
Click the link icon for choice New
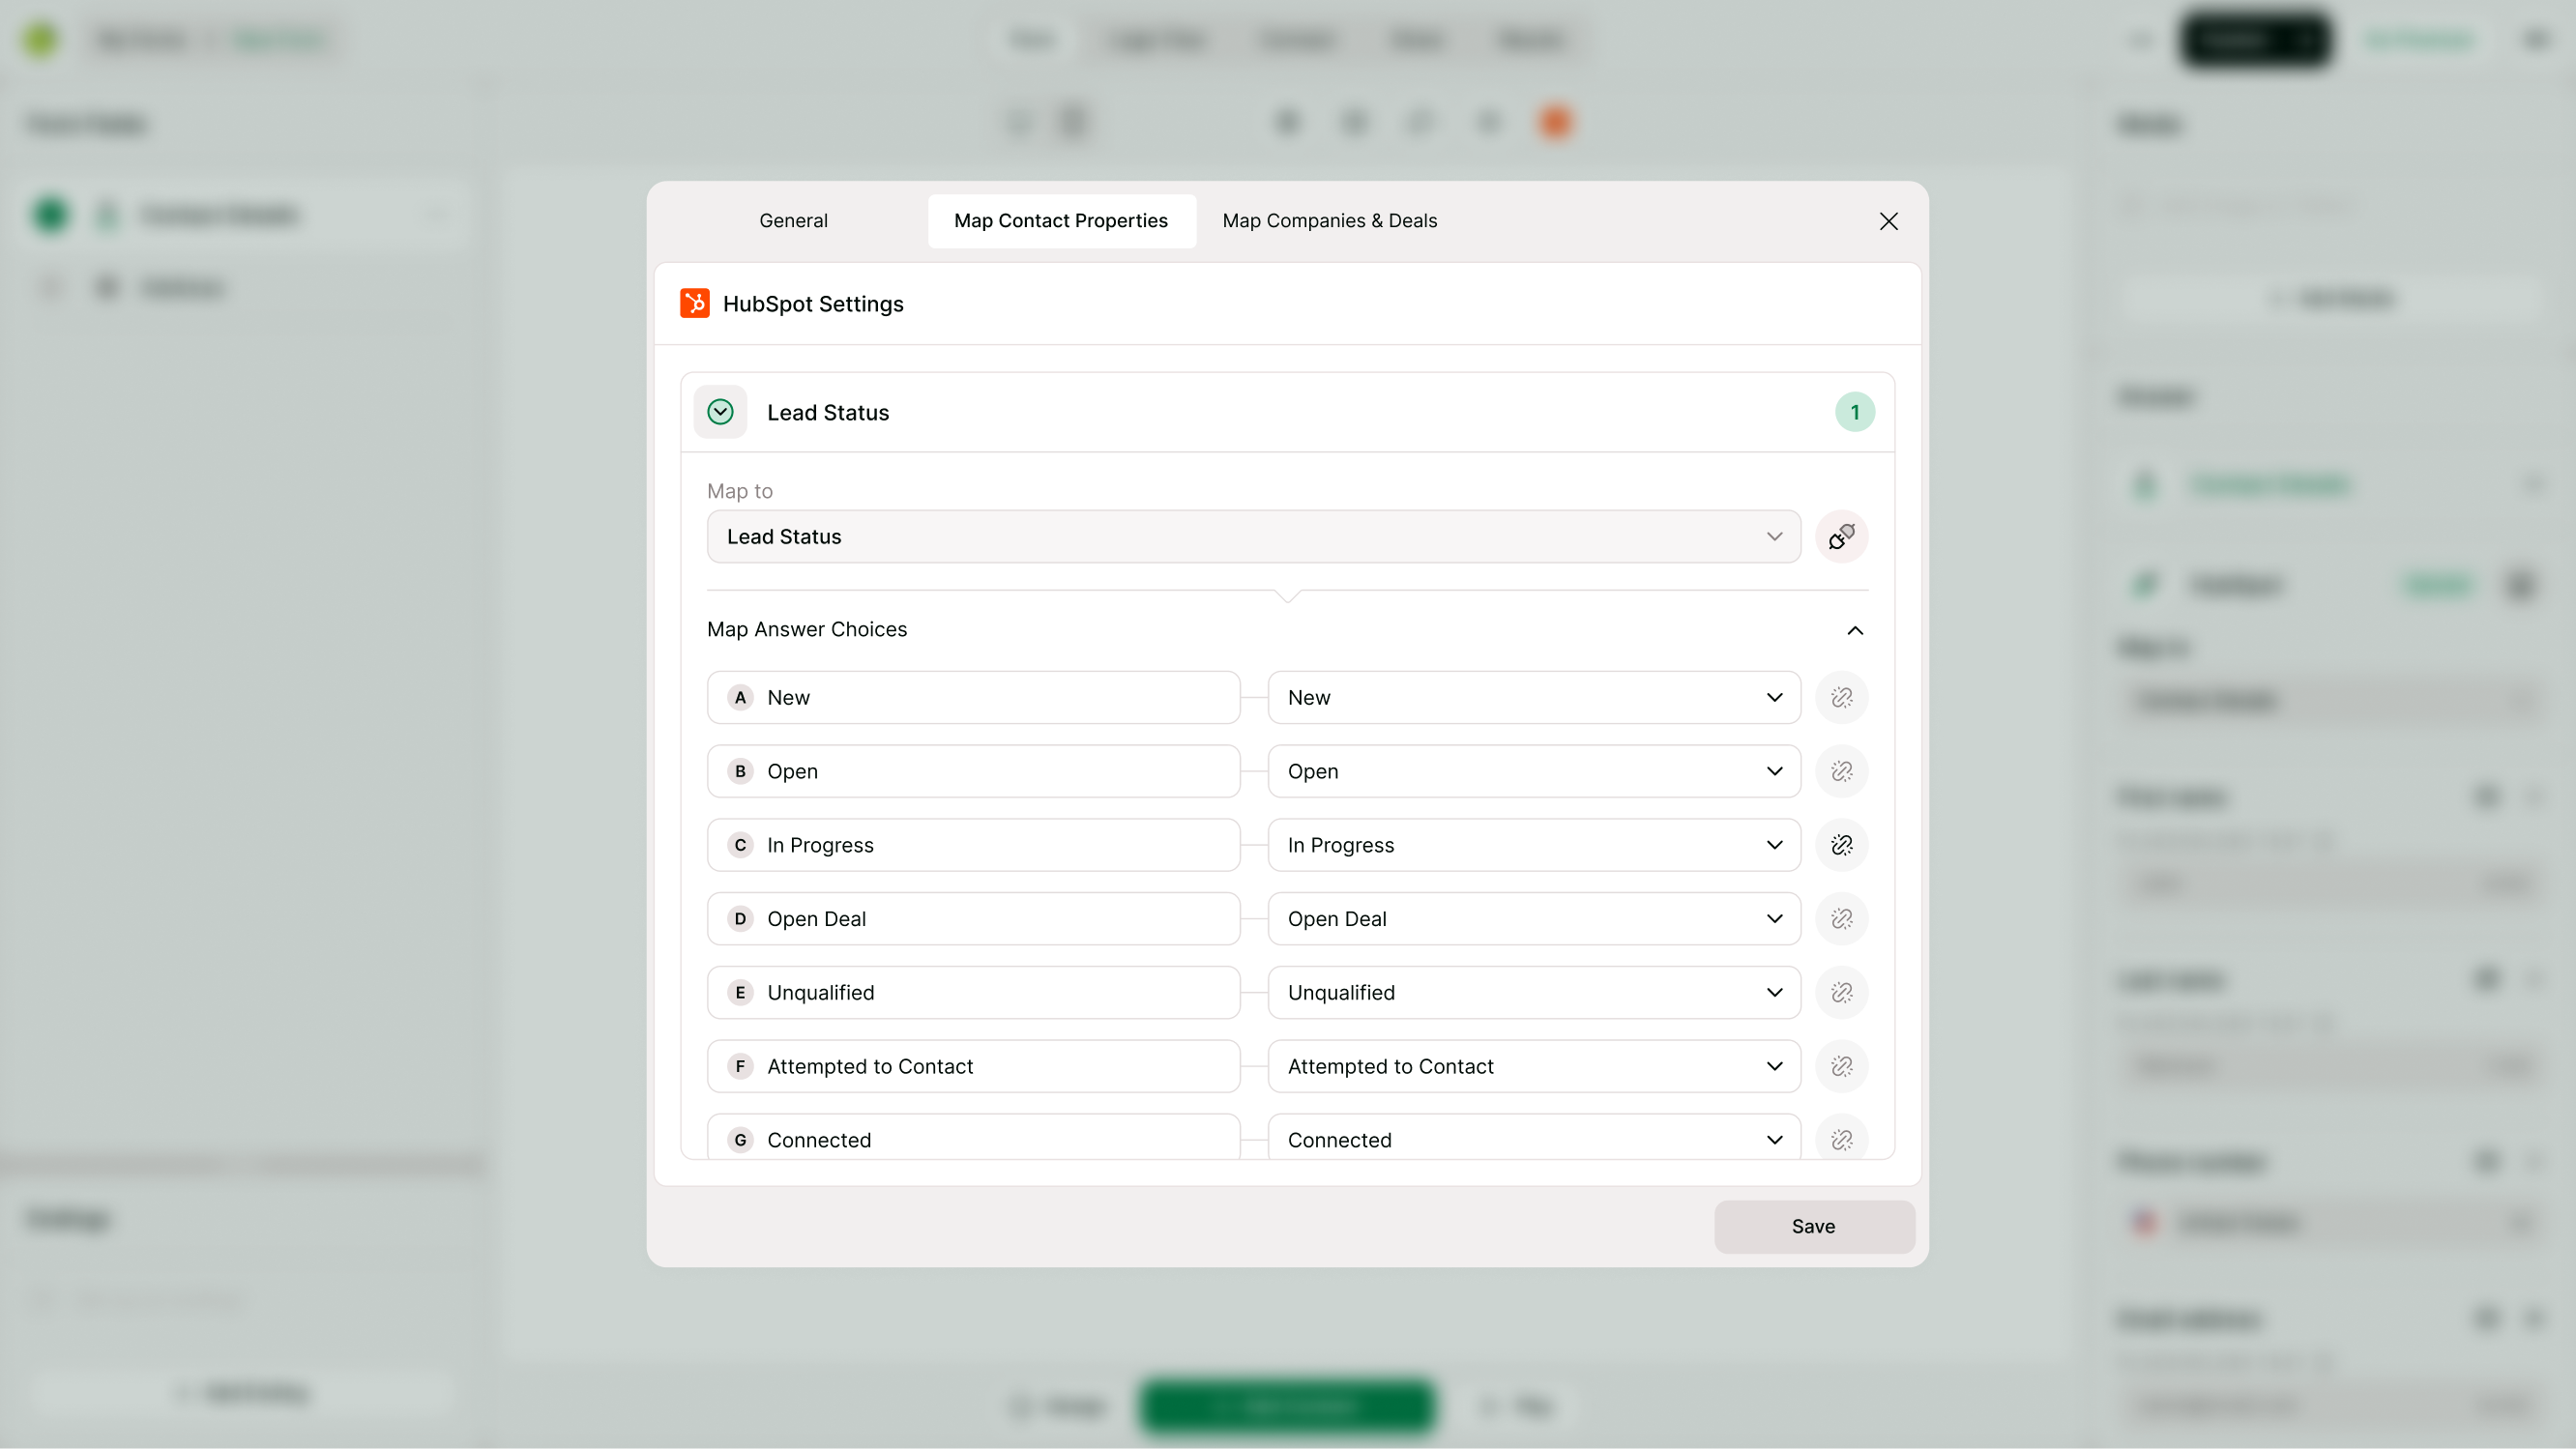pos(1841,698)
